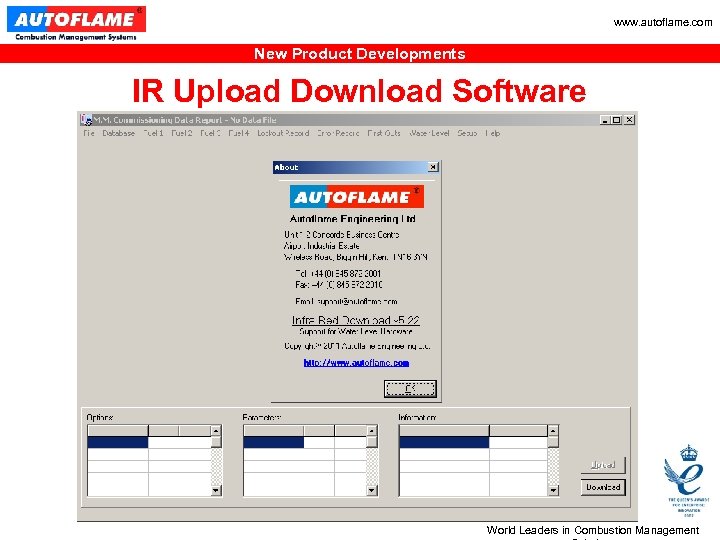Click the Upload button
The image size is (720, 540).
click(x=603, y=465)
